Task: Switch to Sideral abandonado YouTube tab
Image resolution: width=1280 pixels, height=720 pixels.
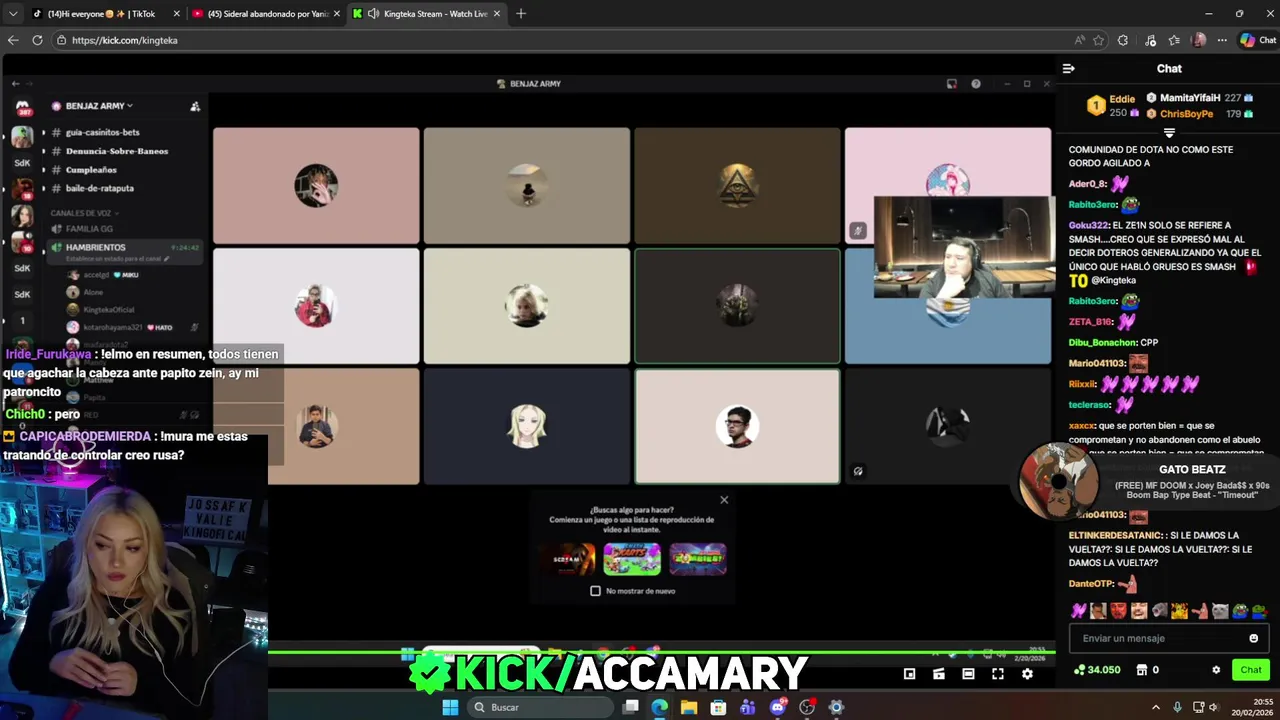Action: click(x=265, y=14)
